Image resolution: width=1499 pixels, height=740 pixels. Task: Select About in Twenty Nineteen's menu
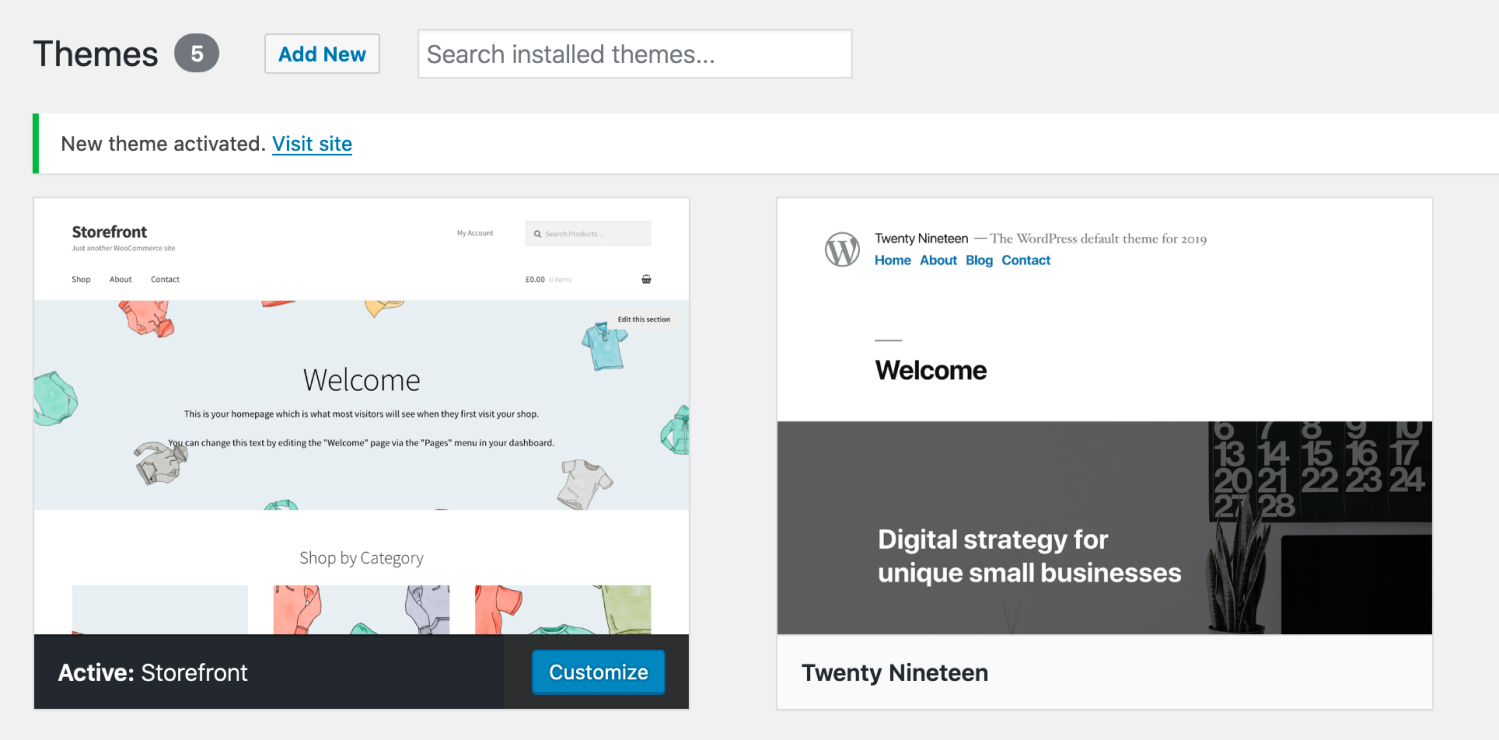pos(938,260)
